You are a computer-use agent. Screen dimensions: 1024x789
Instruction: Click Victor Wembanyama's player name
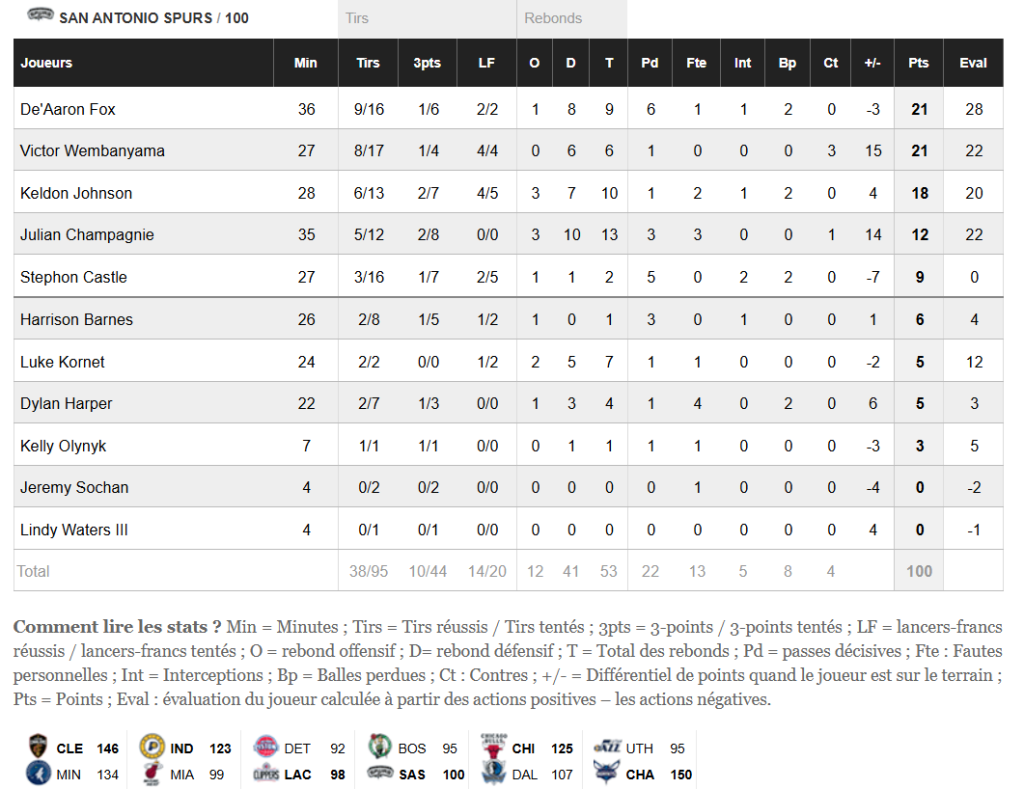tap(93, 151)
